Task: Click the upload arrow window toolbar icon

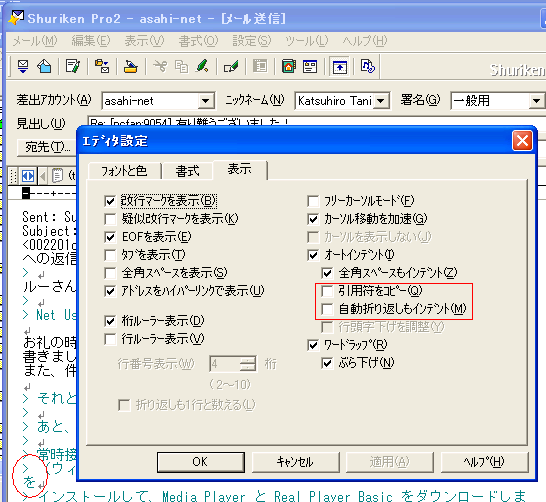Action: point(339,66)
